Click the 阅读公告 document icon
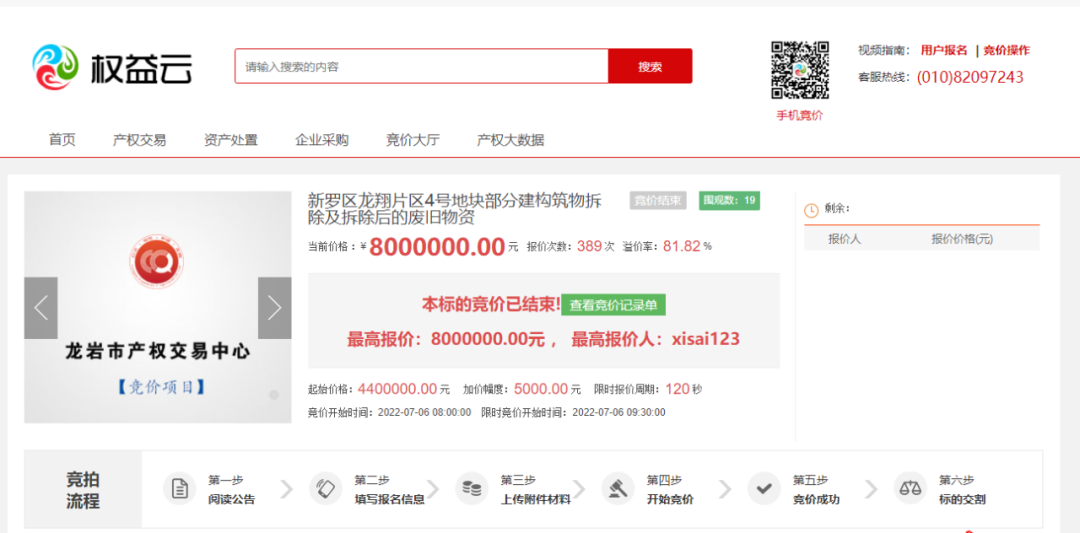The width and height of the screenshot is (1080, 533). point(180,489)
